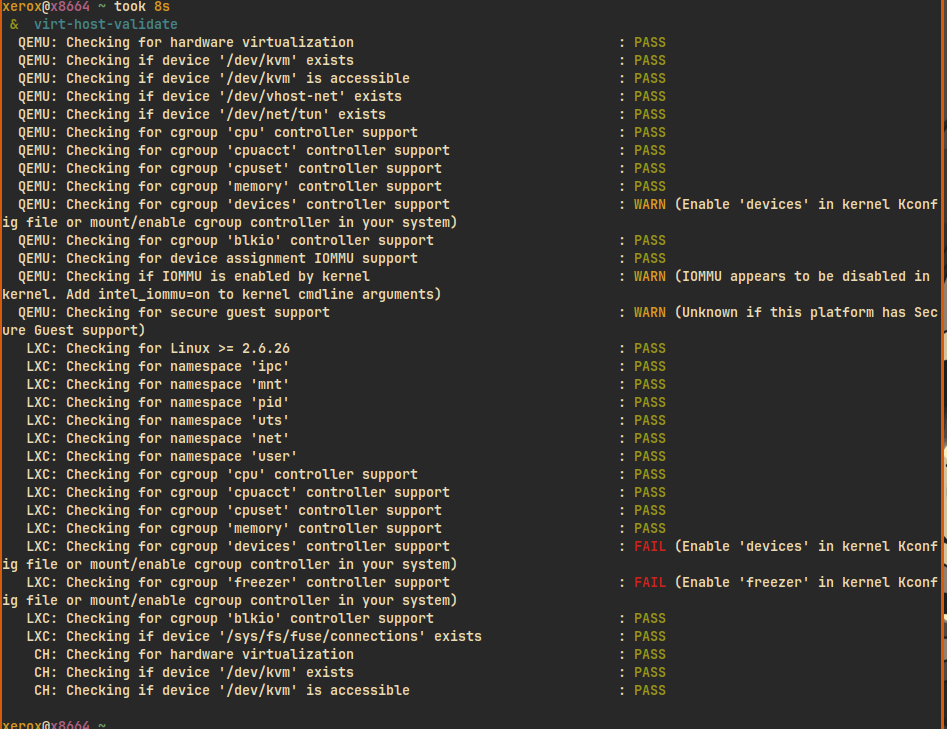
Task: Click the '/dev/net/tun' exists line
Action: click(202, 114)
